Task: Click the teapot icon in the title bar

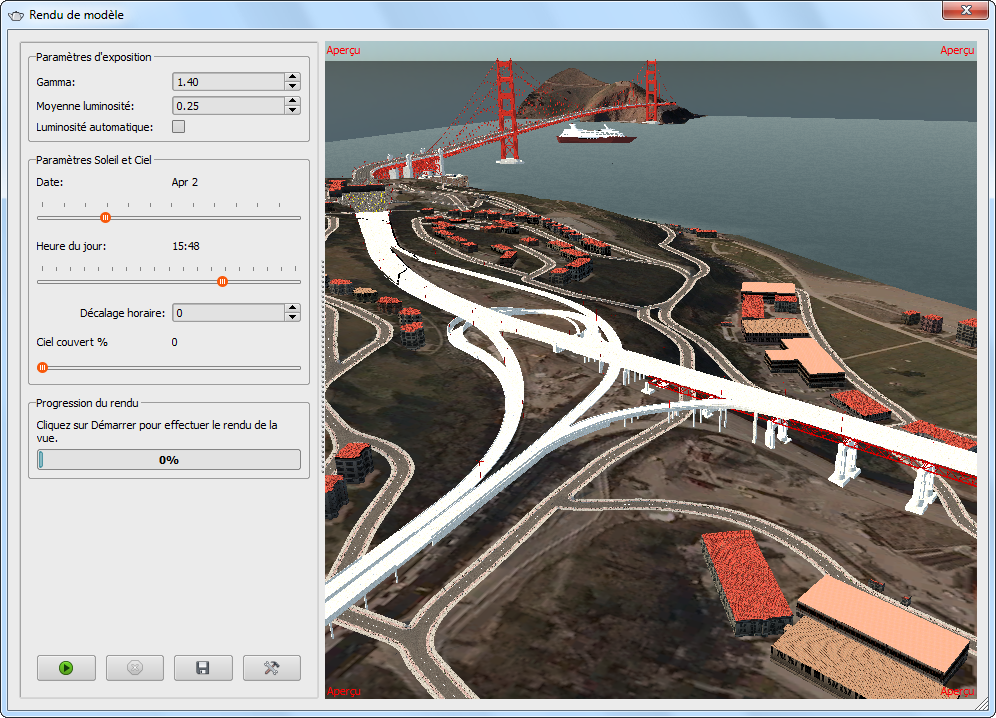Action: point(15,15)
